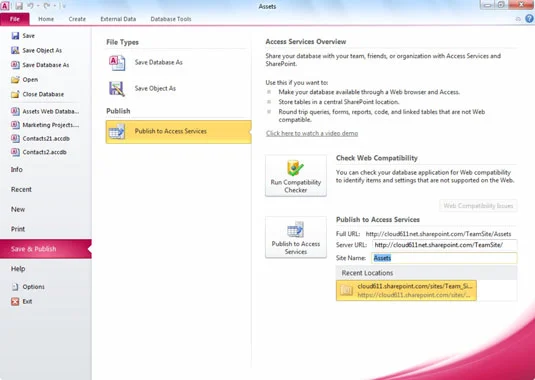The width and height of the screenshot is (535, 380).
Task: Select Publish to Access Services option
Action: [178, 132]
